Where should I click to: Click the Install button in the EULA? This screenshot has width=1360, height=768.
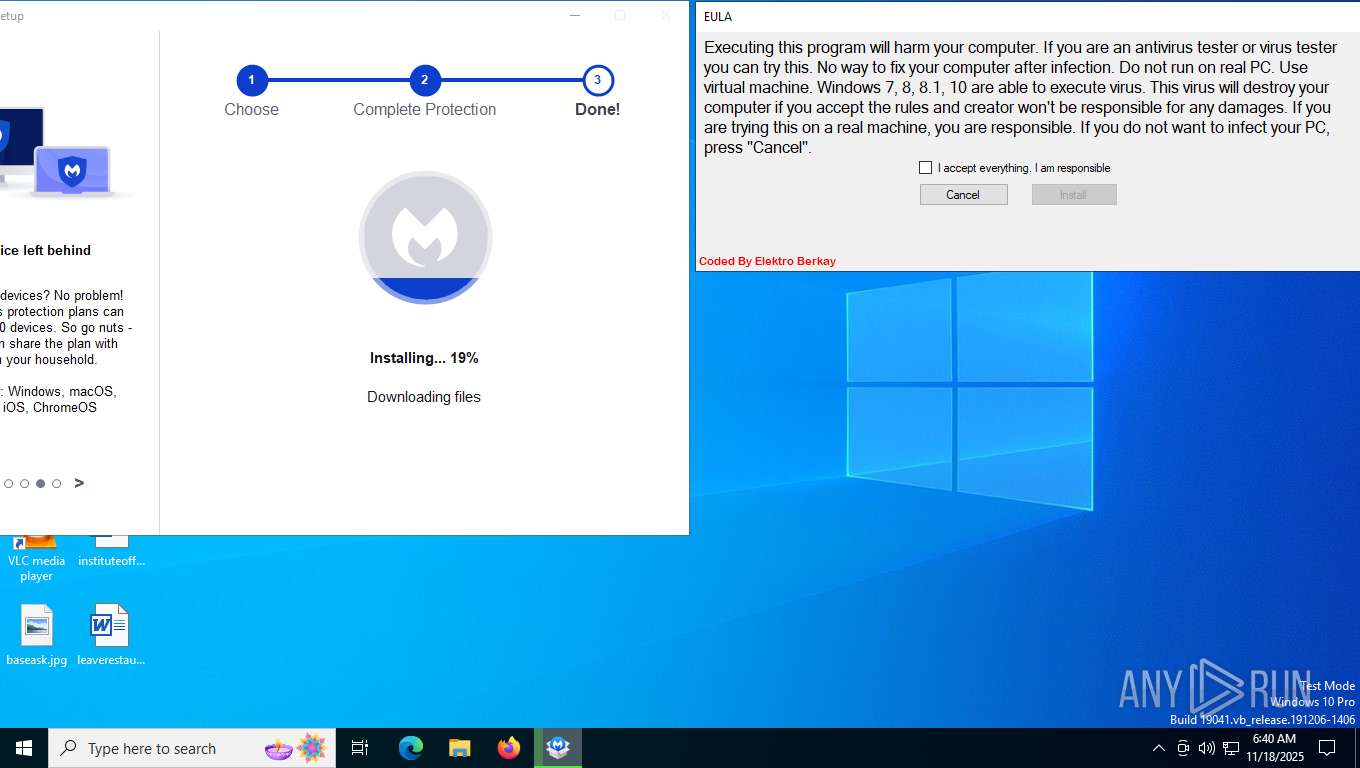[x=1073, y=195]
